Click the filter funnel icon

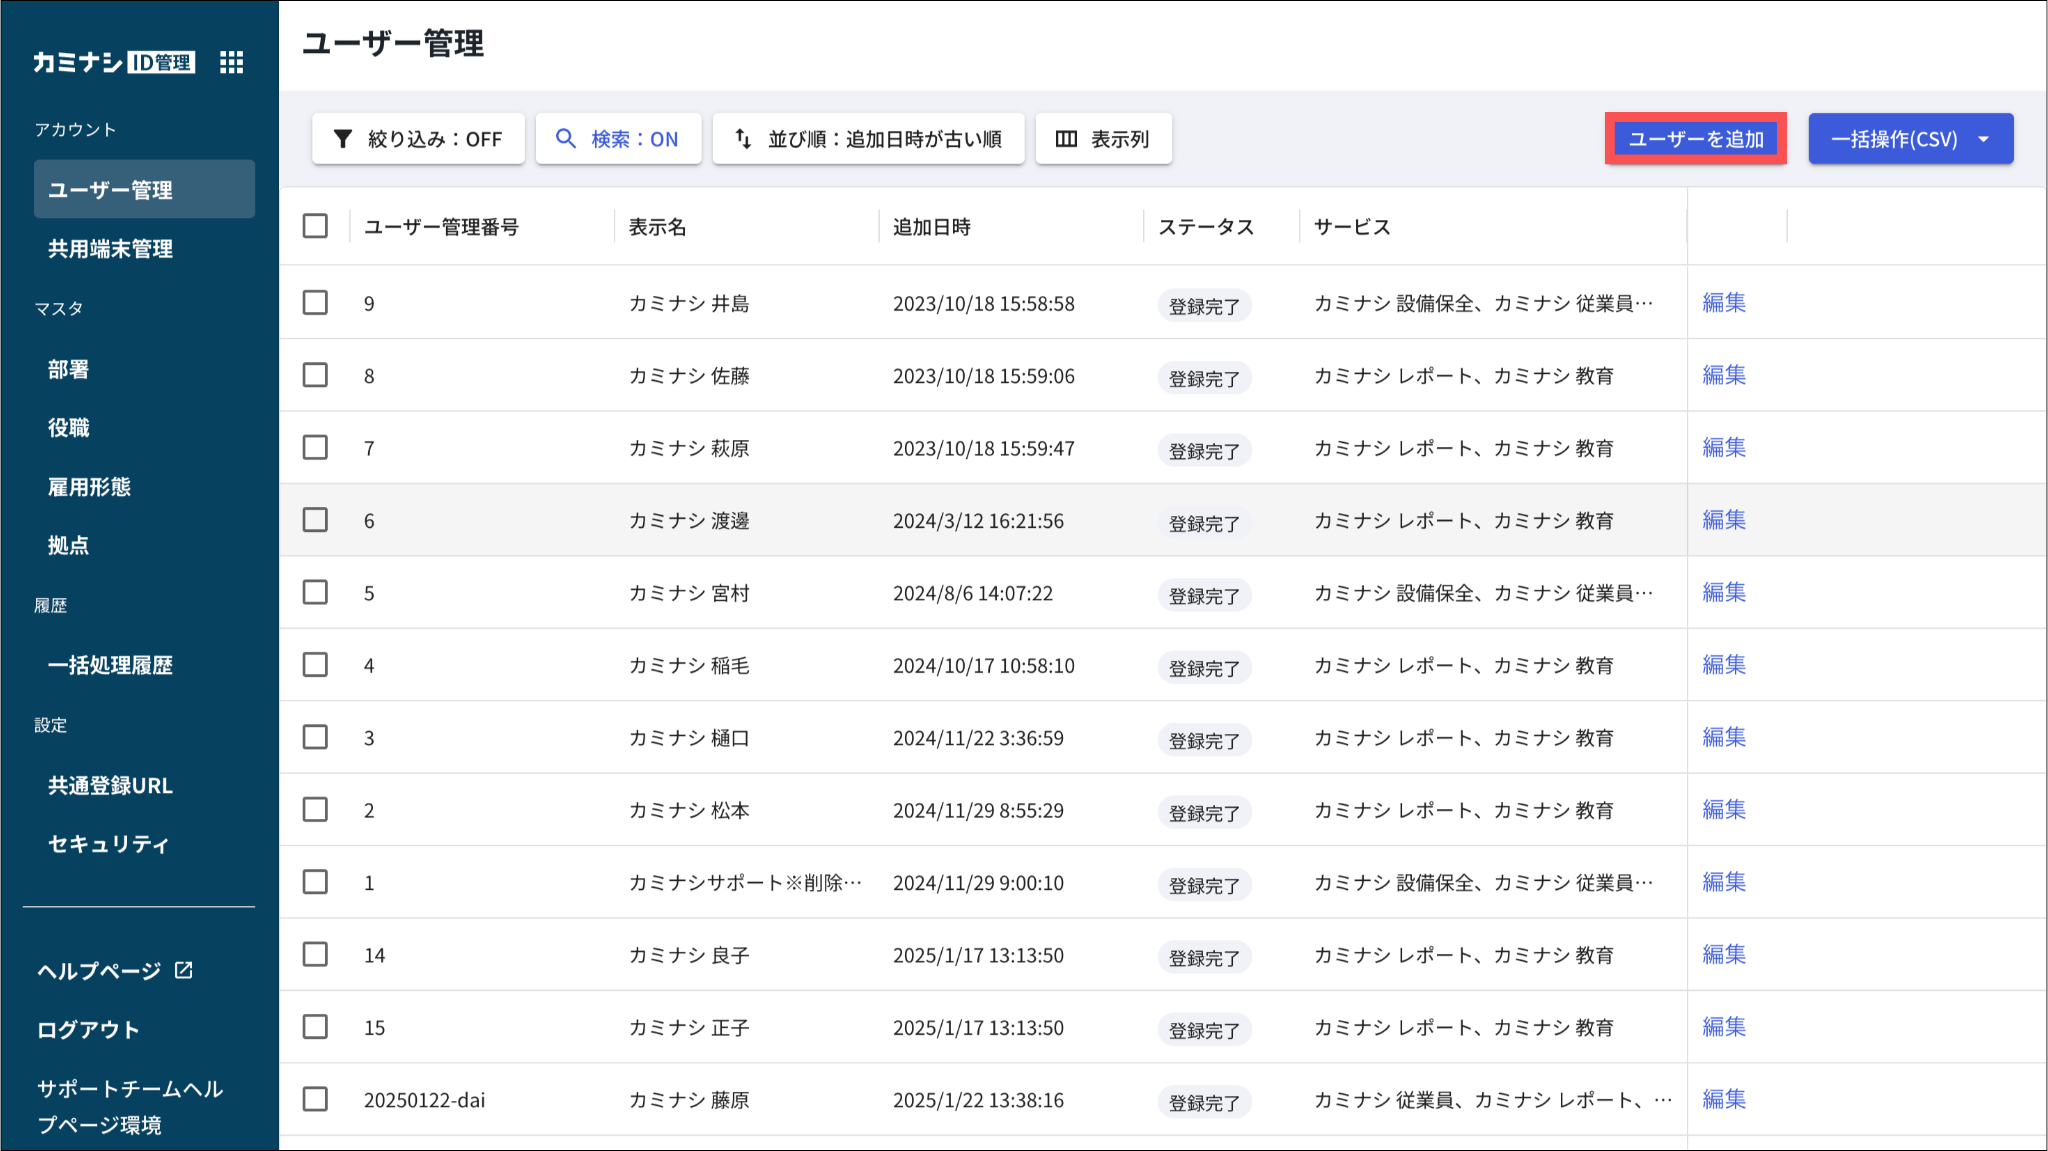343,139
